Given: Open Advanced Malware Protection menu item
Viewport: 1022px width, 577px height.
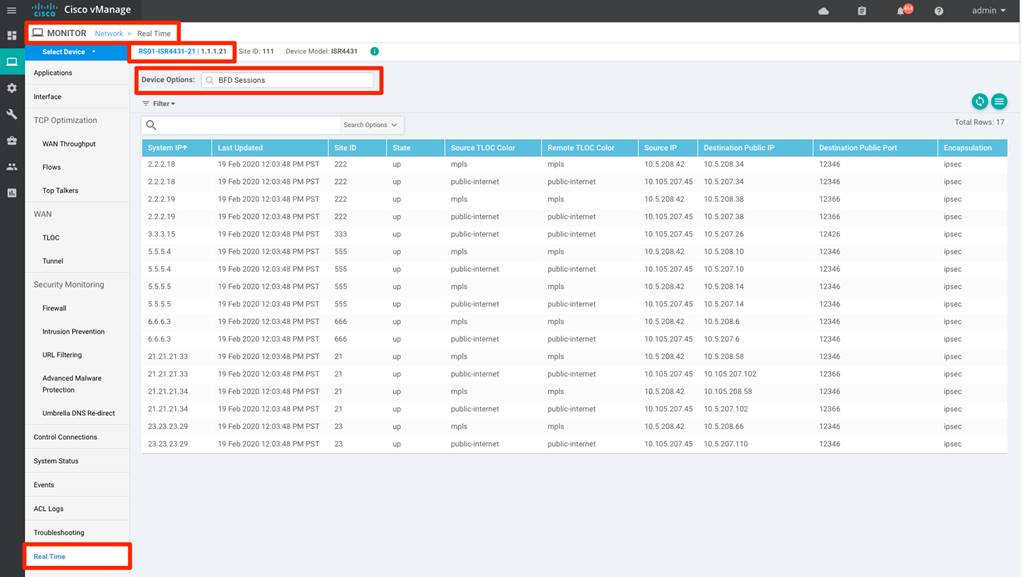Looking at the screenshot, I should coord(72,384).
